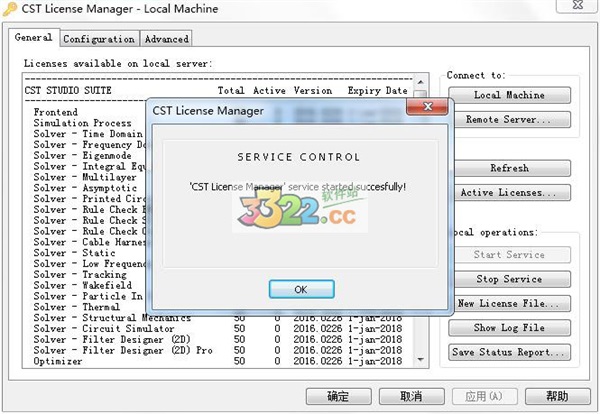
Task: Click the key icon in title bar
Action: click(x=10, y=8)
